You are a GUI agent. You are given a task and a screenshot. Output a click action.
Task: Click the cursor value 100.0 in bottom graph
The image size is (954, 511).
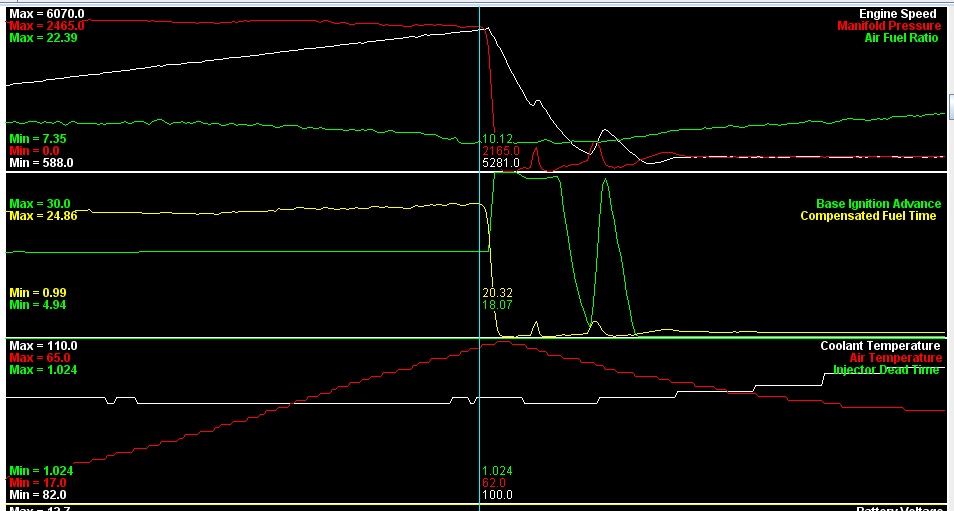(x=497, y=494)
